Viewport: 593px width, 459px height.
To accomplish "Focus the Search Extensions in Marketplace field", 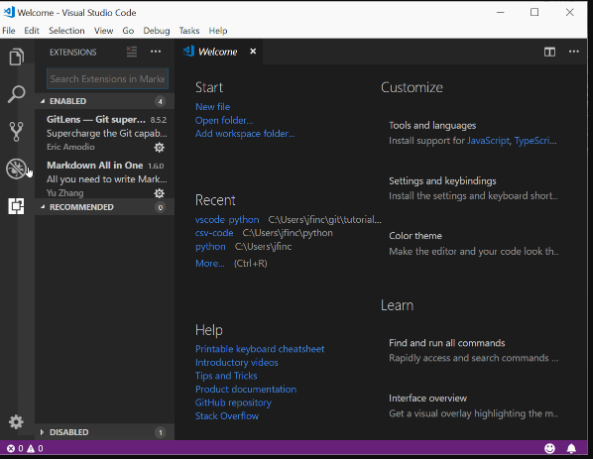I will [107, 79].
